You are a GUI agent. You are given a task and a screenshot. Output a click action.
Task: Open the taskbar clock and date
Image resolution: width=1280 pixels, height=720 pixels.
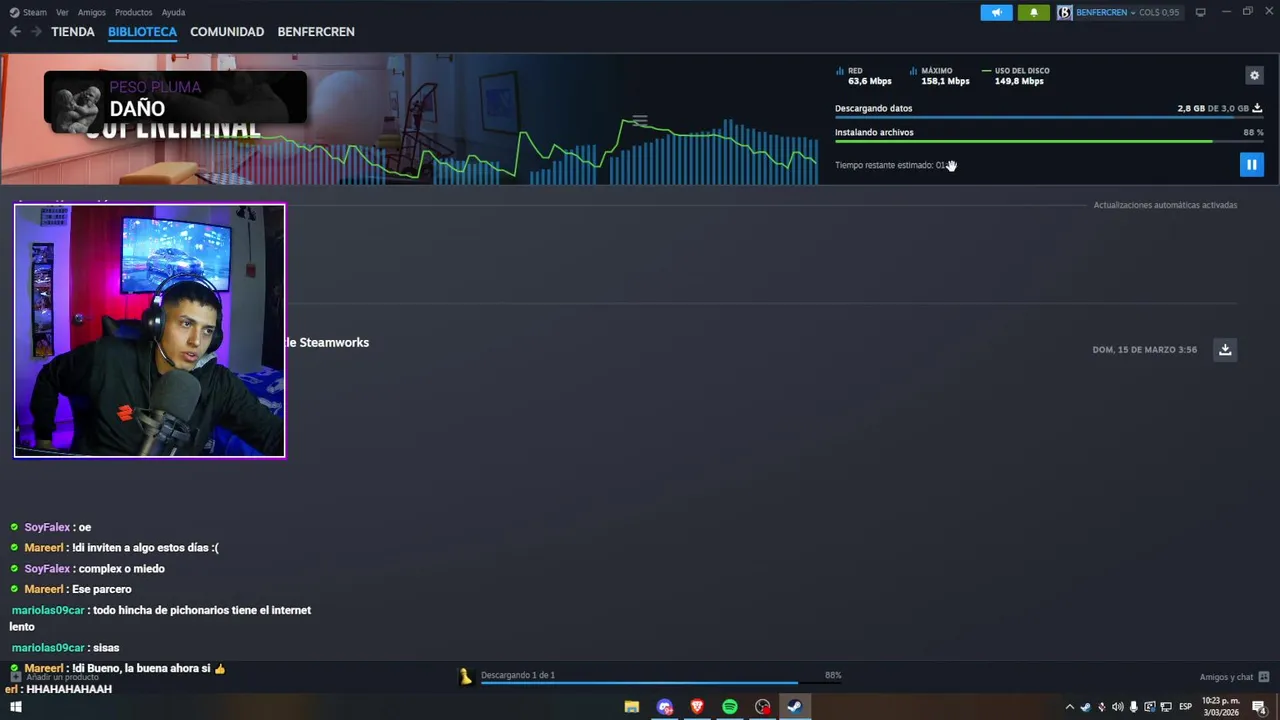1221,707
